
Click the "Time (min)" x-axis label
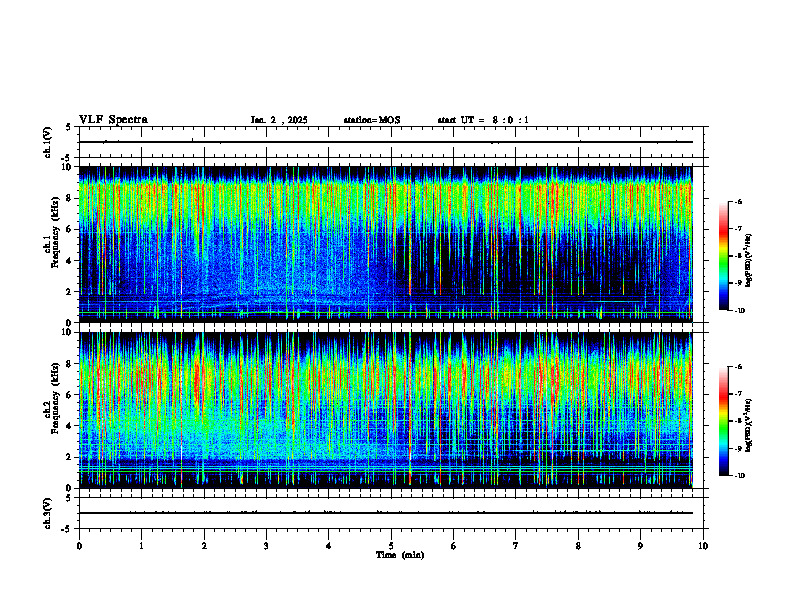point(400,555)
